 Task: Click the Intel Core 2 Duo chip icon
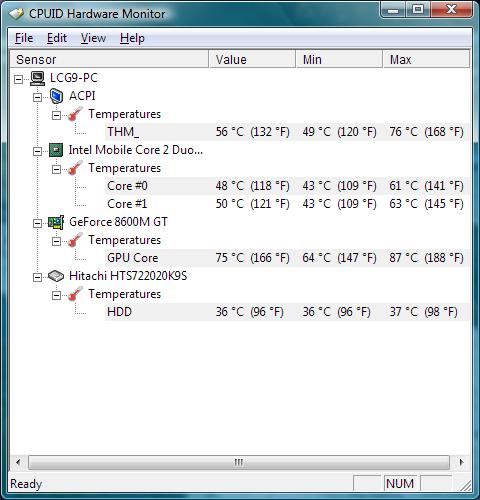point(56,150)
